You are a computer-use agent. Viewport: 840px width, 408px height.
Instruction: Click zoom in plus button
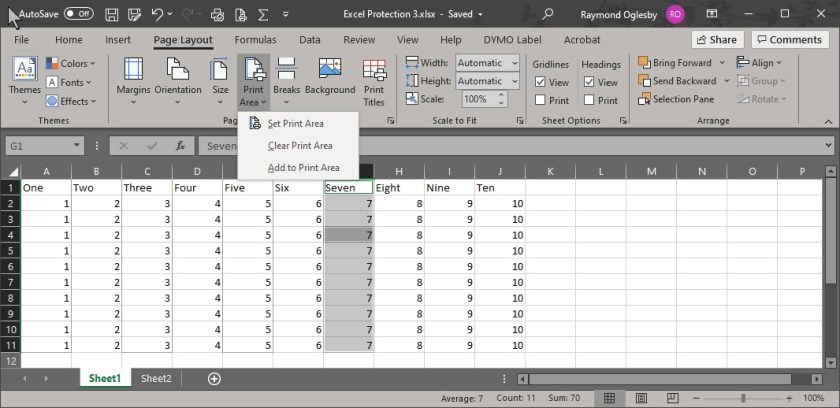[789, 398]
